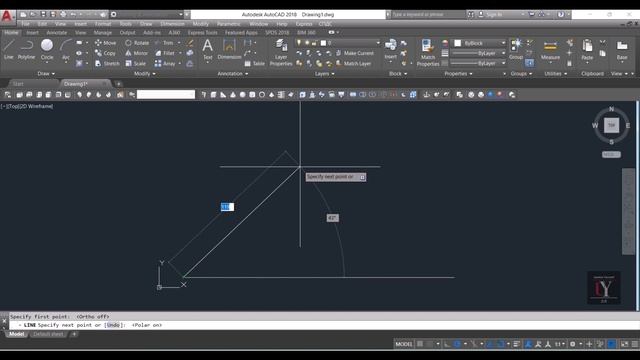The height and width of the screenshot is (360, 640).
Task: Select the Line tool
Action: pos(8,50)
